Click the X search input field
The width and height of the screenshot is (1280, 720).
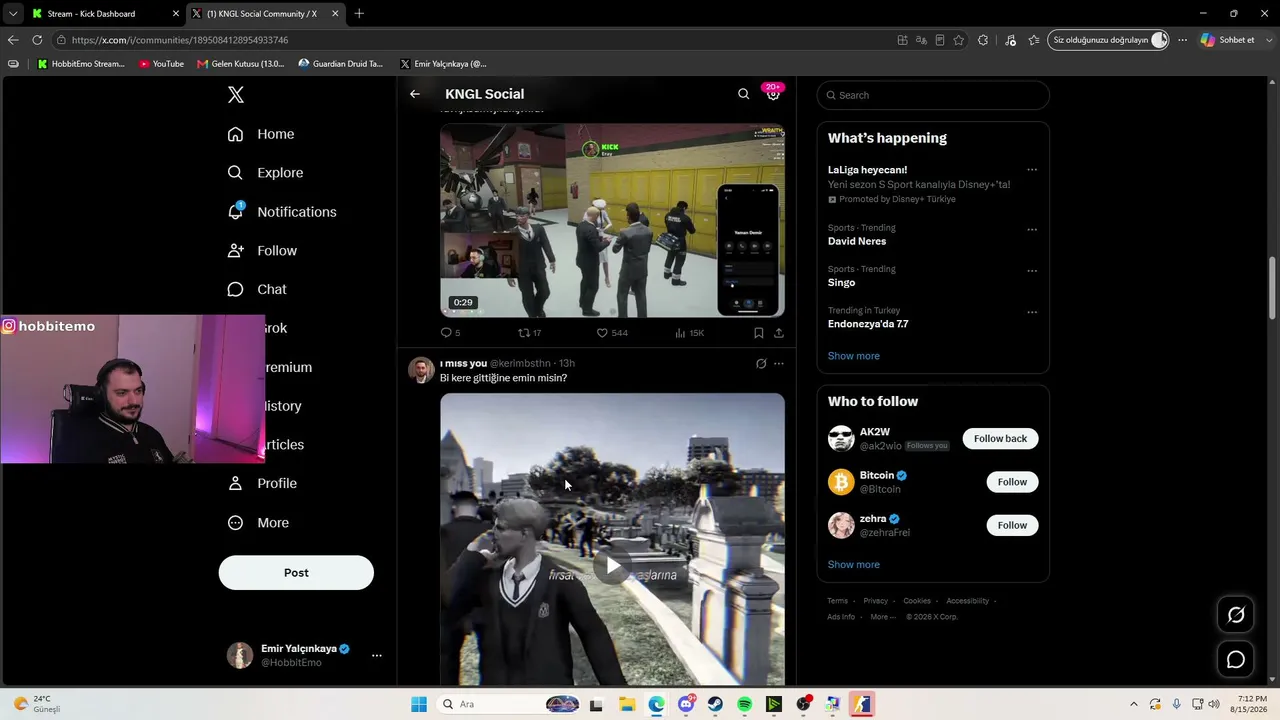click(x=933, y=95)
